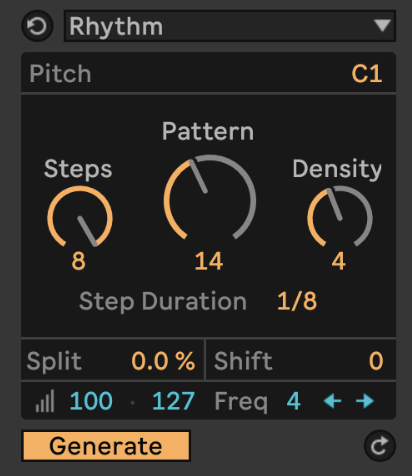Click the reset icon beside Rhythm
The height and width of the screenshot is (476, 412).
click(x=37, y=26)
